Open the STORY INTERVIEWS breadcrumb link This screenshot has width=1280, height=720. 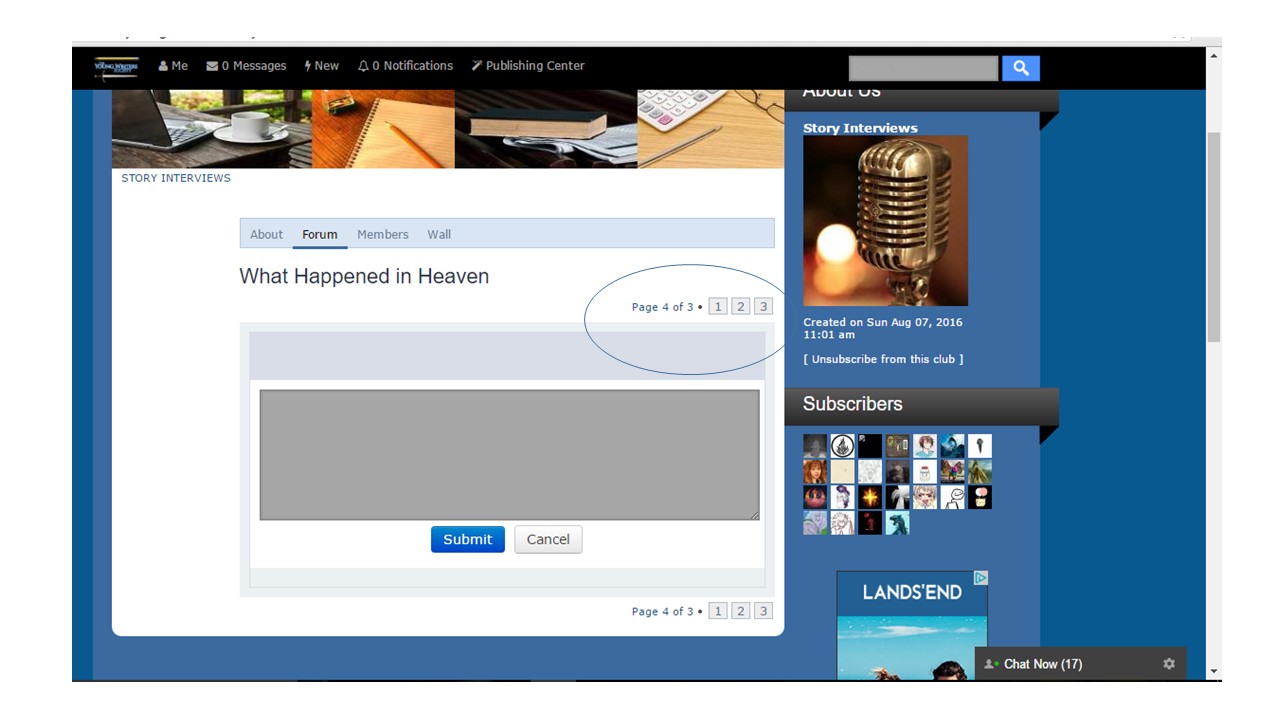[176, 178]
